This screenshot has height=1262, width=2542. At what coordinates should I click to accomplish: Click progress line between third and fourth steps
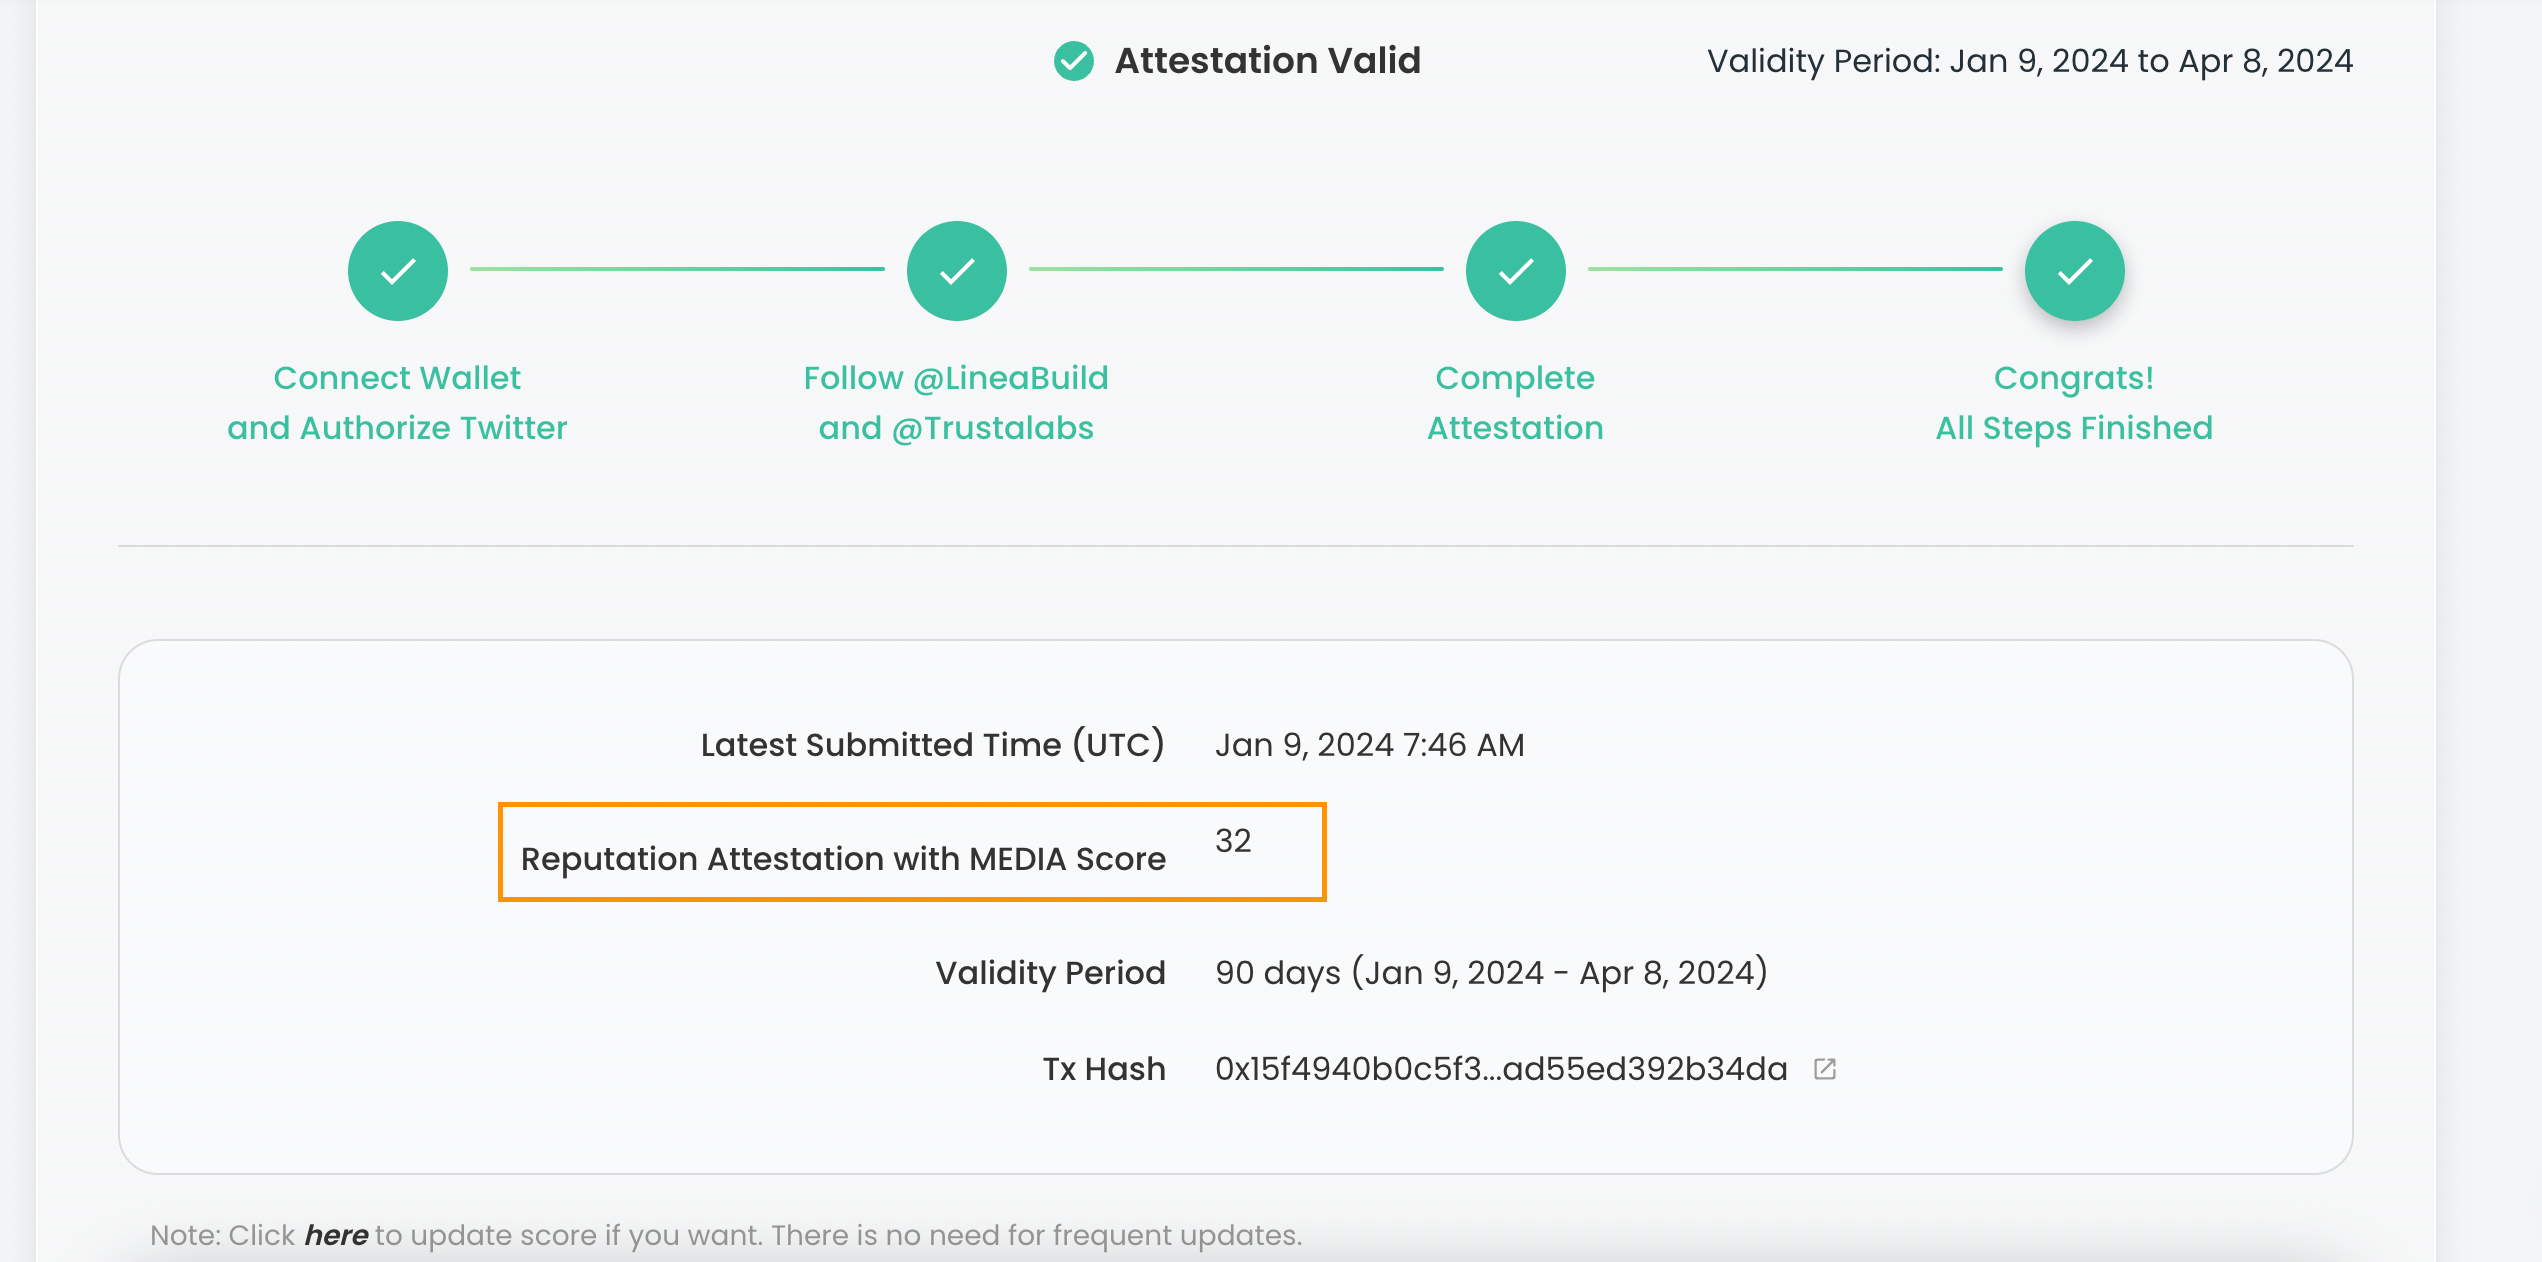[x=1795, y=269]
